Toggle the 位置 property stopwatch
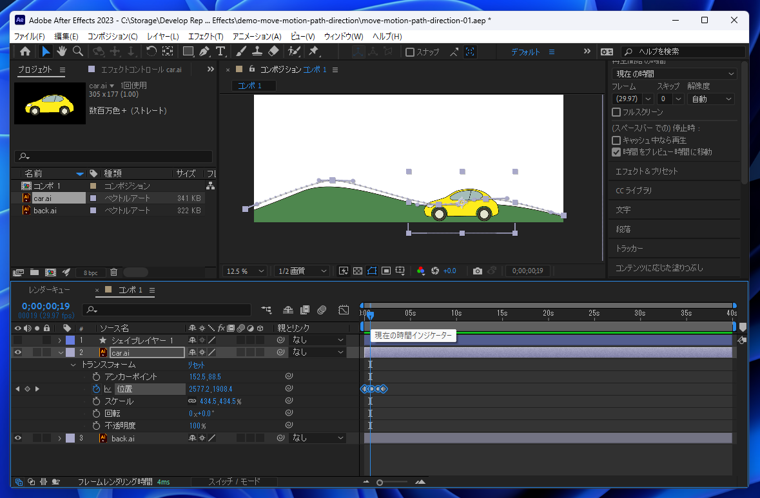Image resolution: width=760 pixels, height=498 pixels. pos(96,389)
